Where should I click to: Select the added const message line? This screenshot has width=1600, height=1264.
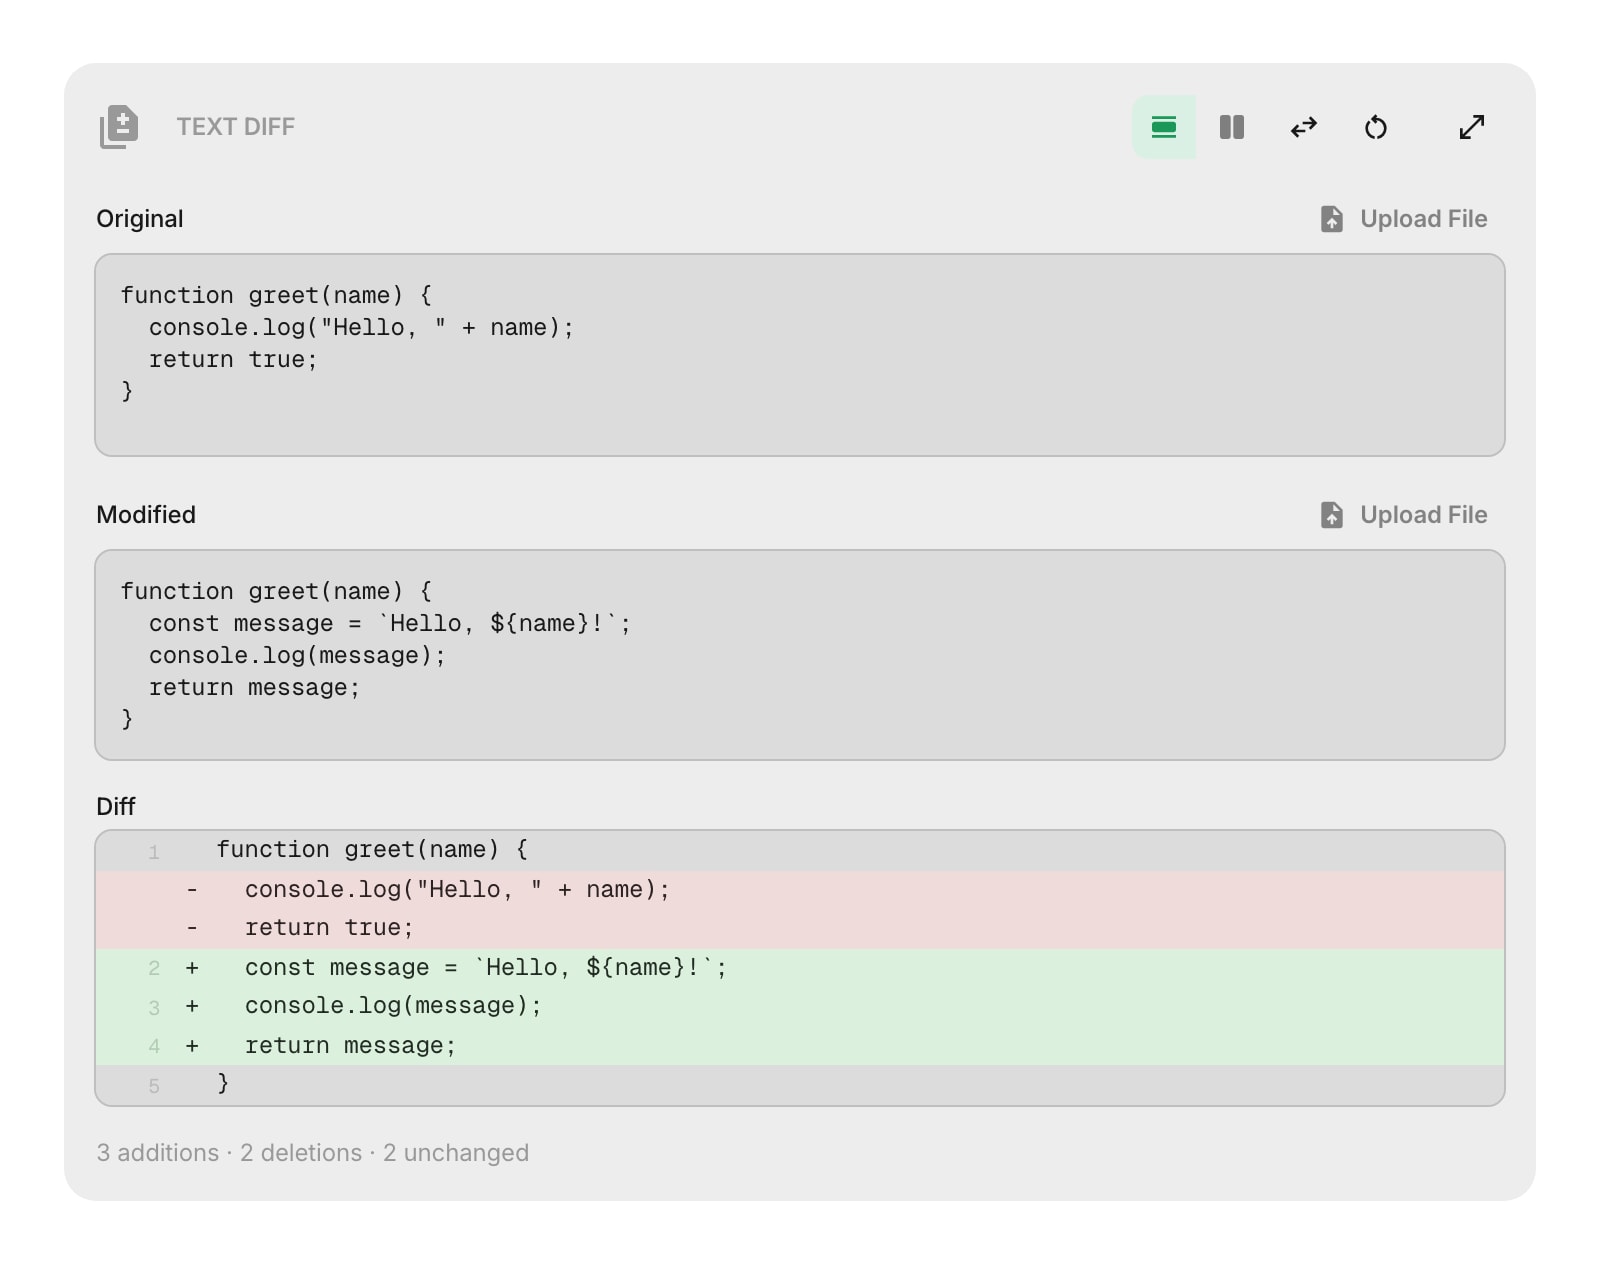(x=484, y=967)
